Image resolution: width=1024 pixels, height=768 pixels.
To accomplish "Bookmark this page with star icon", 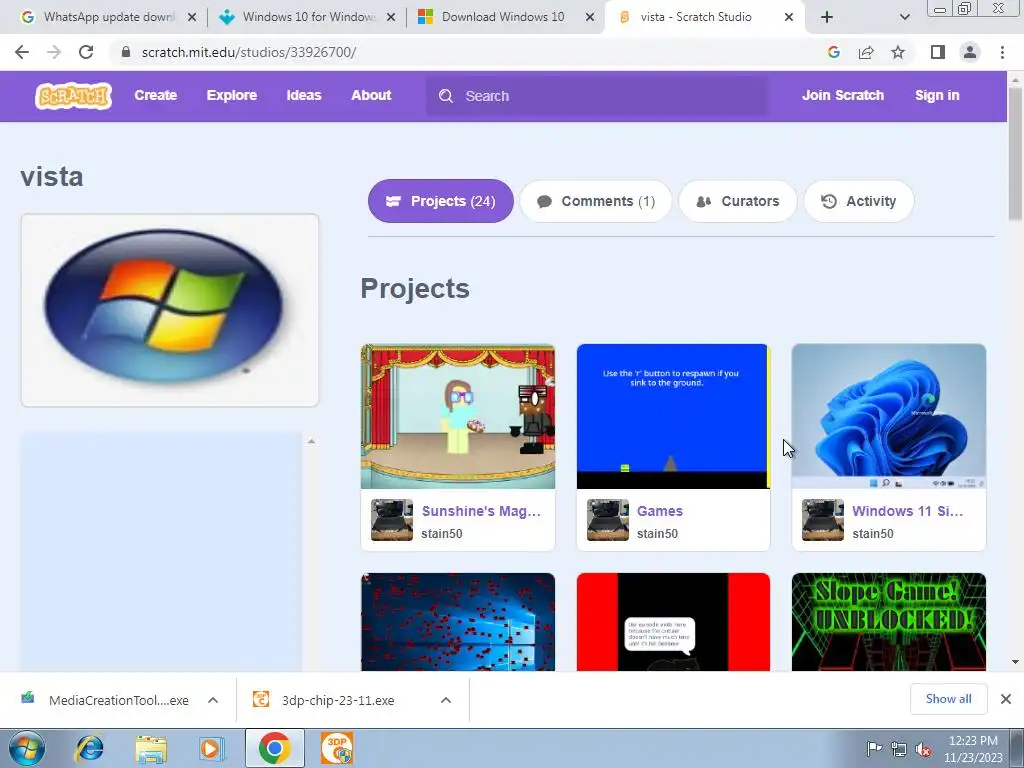I will click(x=898, y=52).
